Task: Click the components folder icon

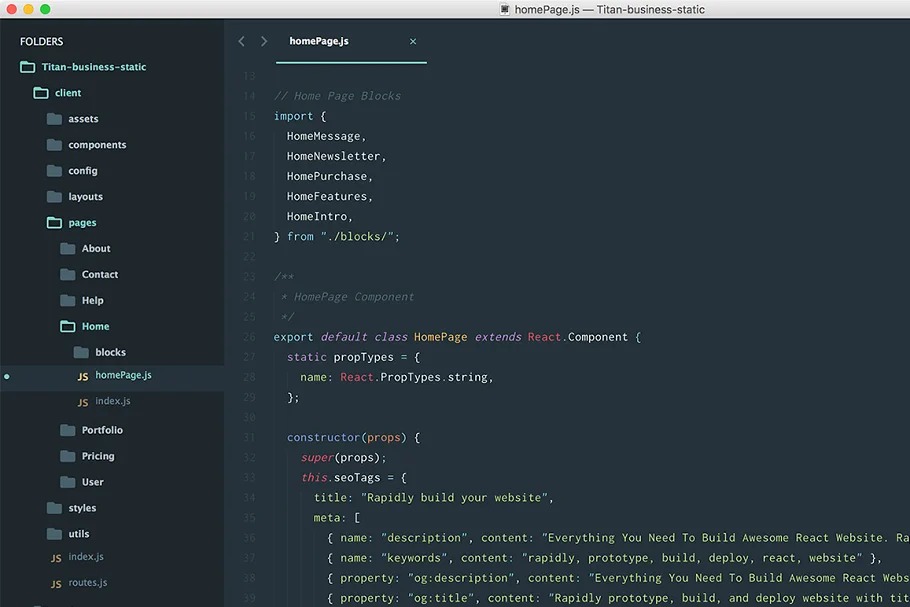Action: tap(54, 145)
